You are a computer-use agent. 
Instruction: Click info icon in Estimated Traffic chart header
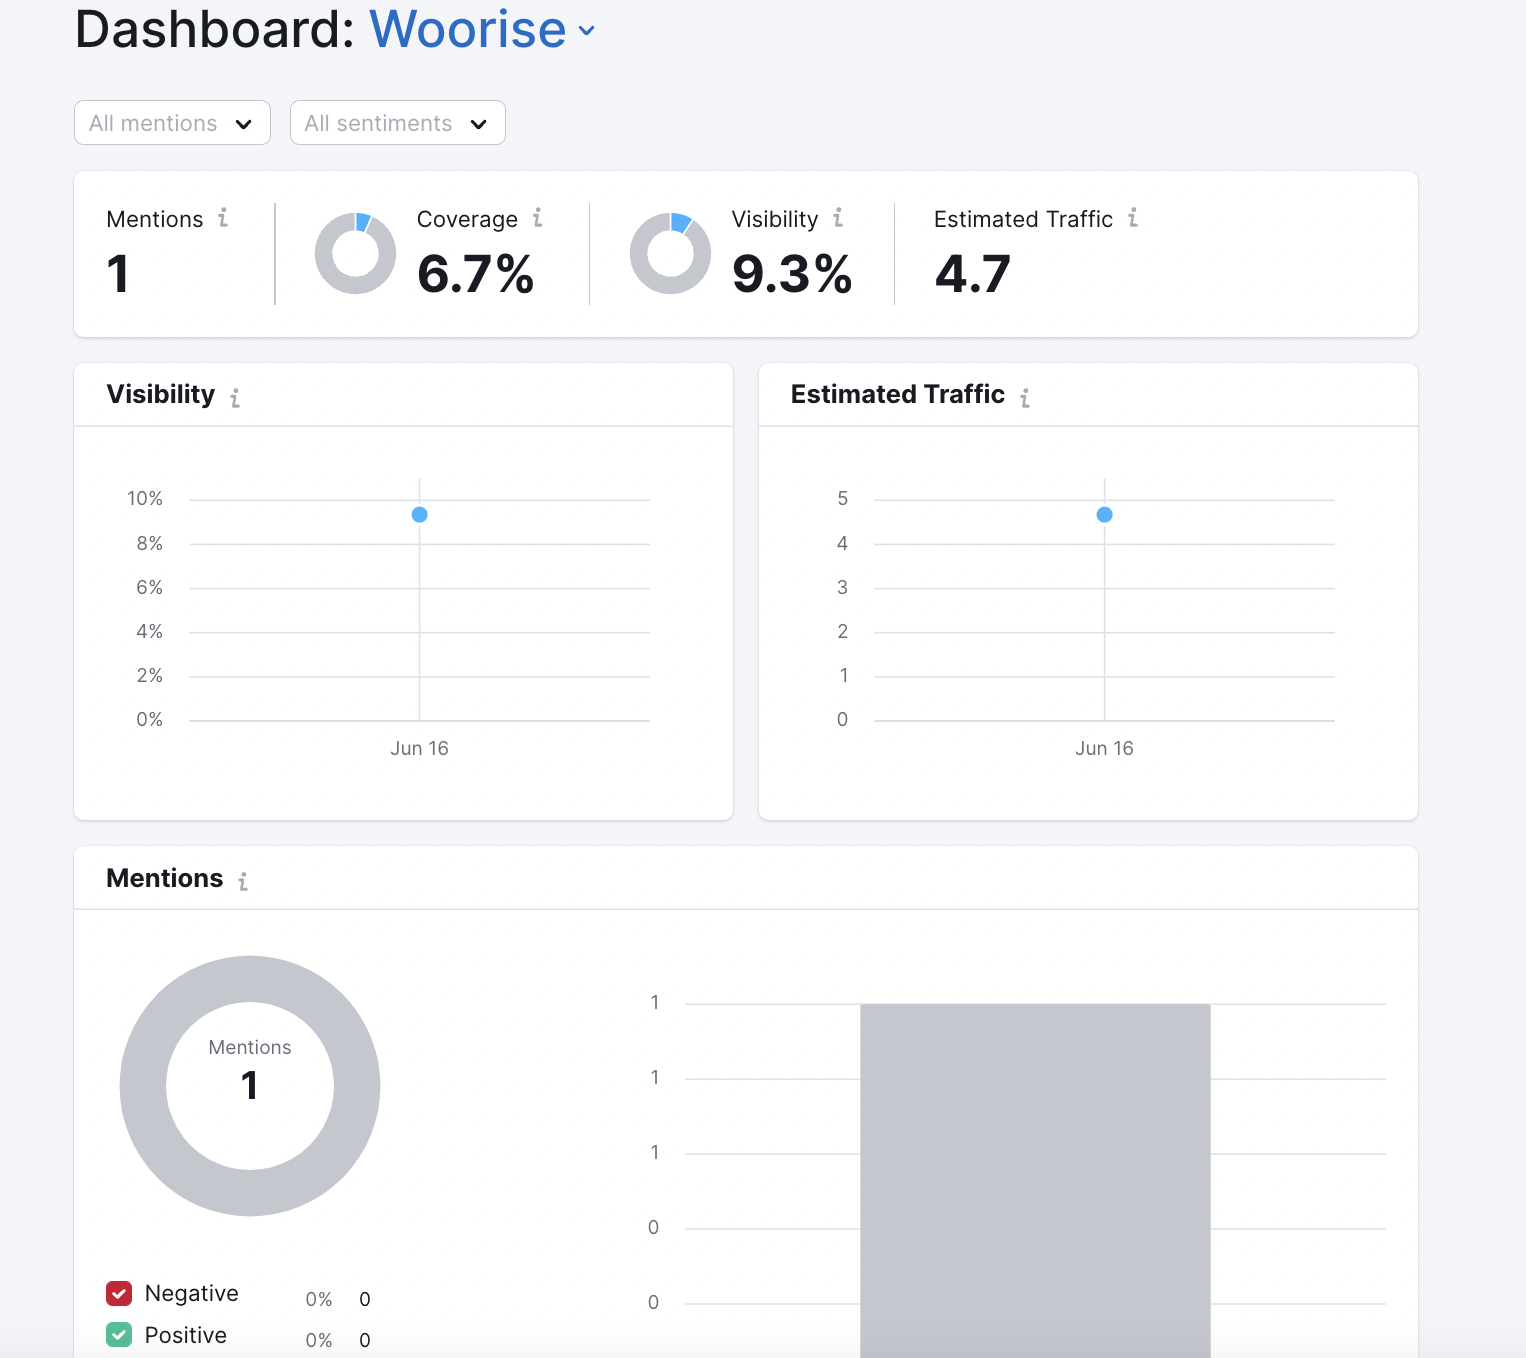[x=1025, y=398]
